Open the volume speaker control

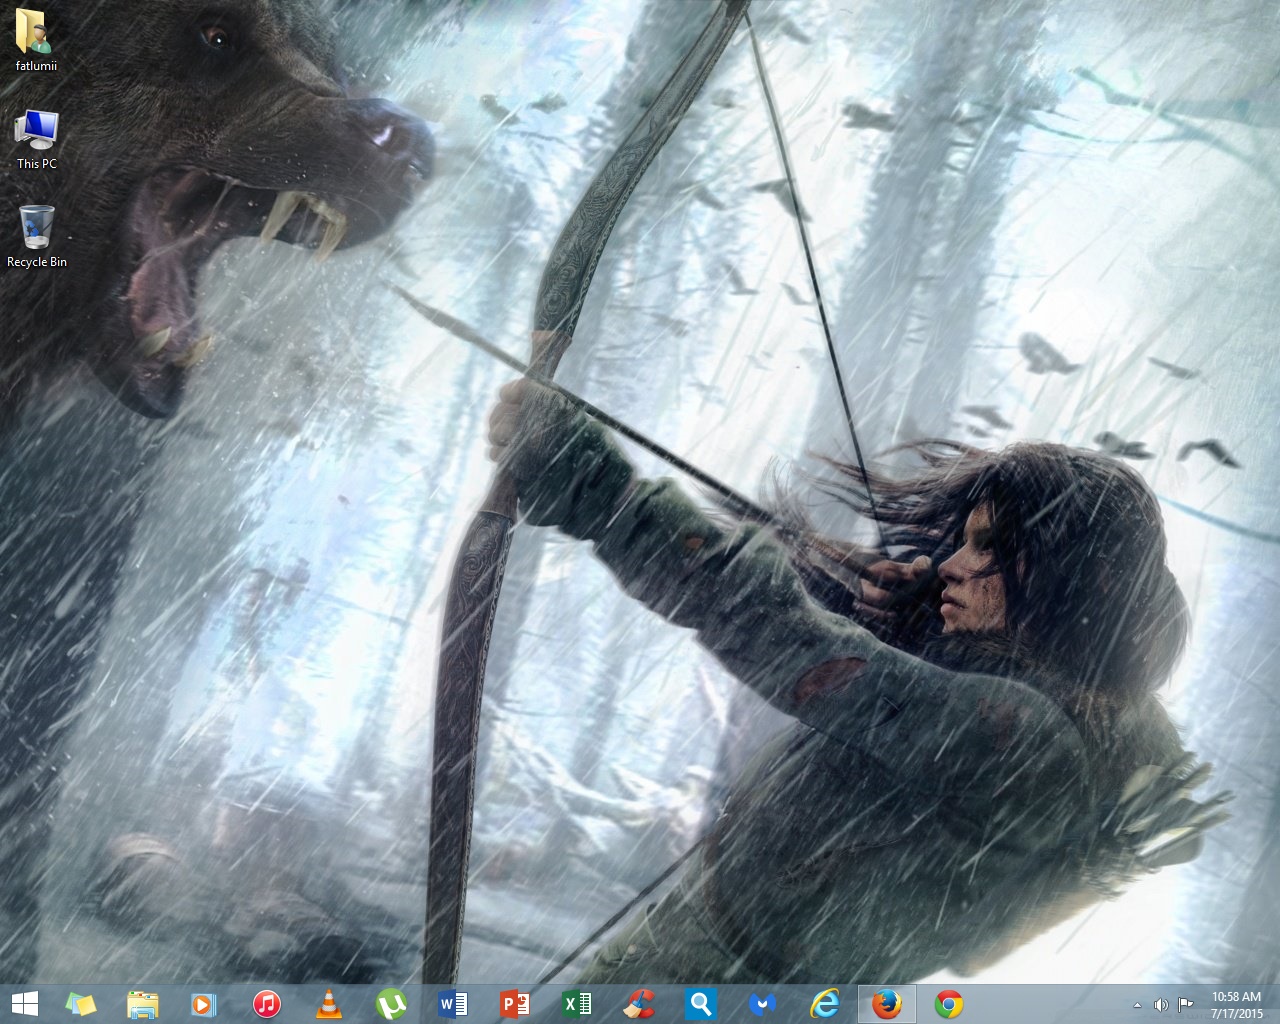click(x=1161, y=1005)
